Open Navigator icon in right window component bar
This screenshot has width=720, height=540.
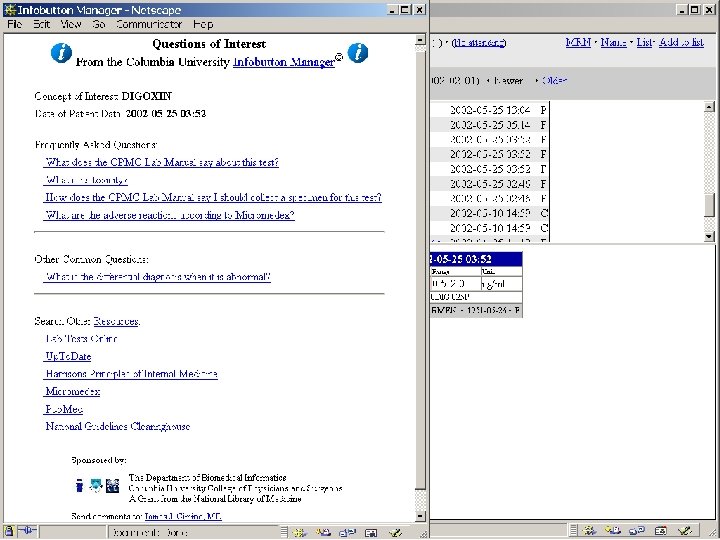[x=589, y=531]
